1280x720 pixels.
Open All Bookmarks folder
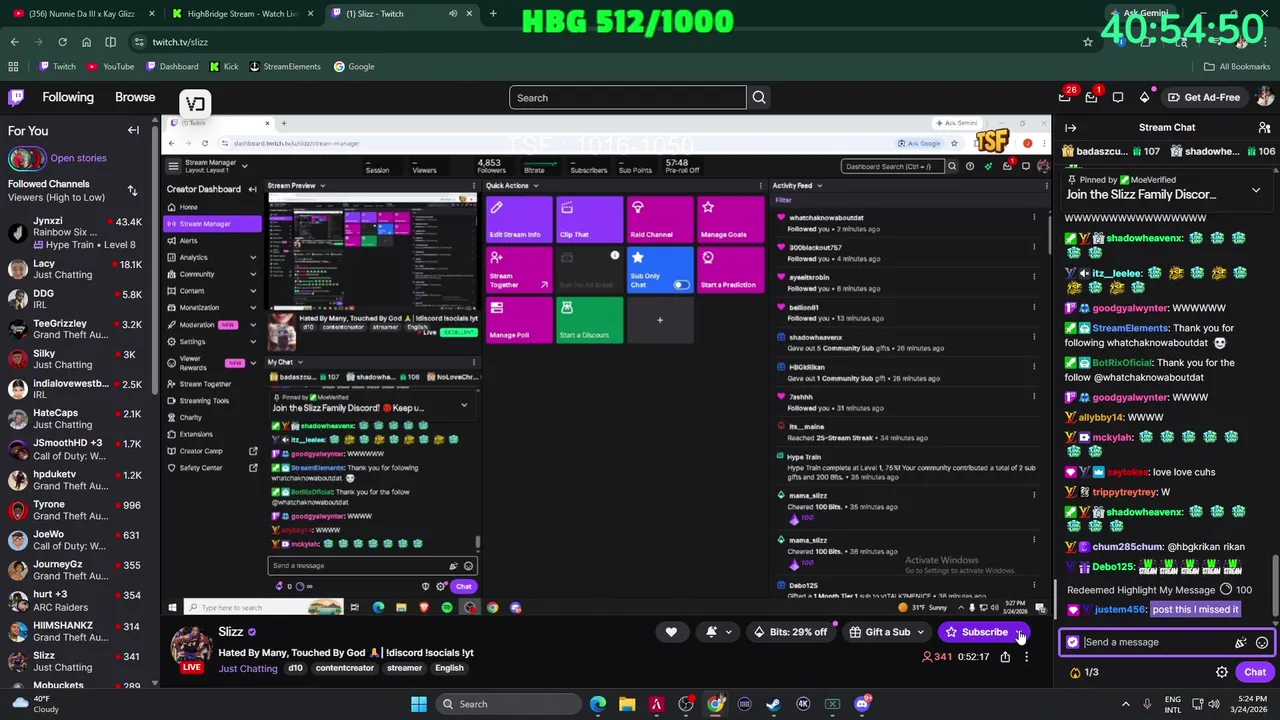1237,66
